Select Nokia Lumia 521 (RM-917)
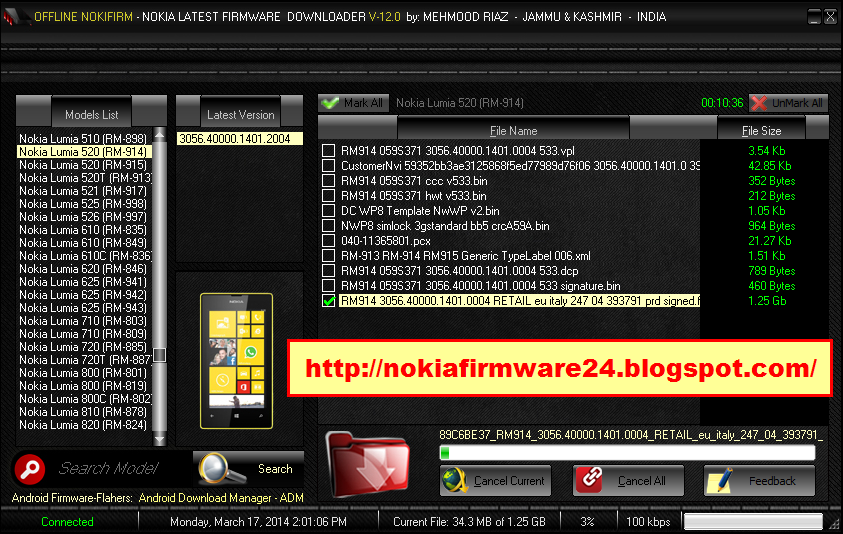The width and height of the screenshot is (843, 534). click(x=83, y=191)
